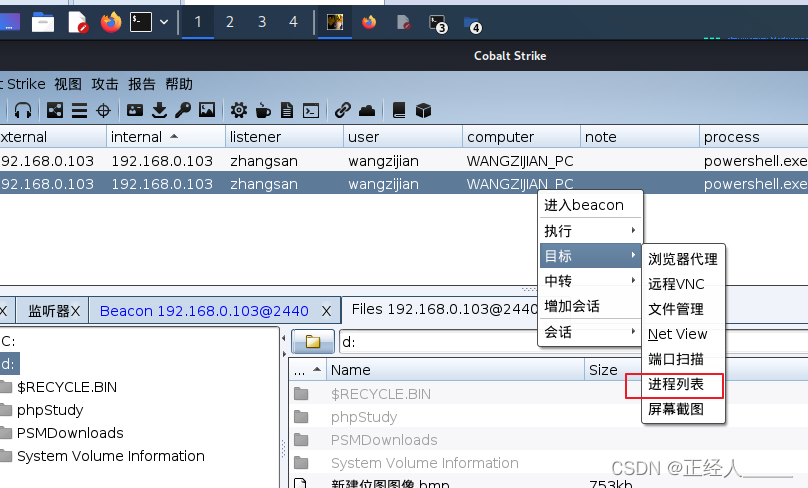Click the cloud manage sites icon
808x488 pixels.
click(367, 110)
